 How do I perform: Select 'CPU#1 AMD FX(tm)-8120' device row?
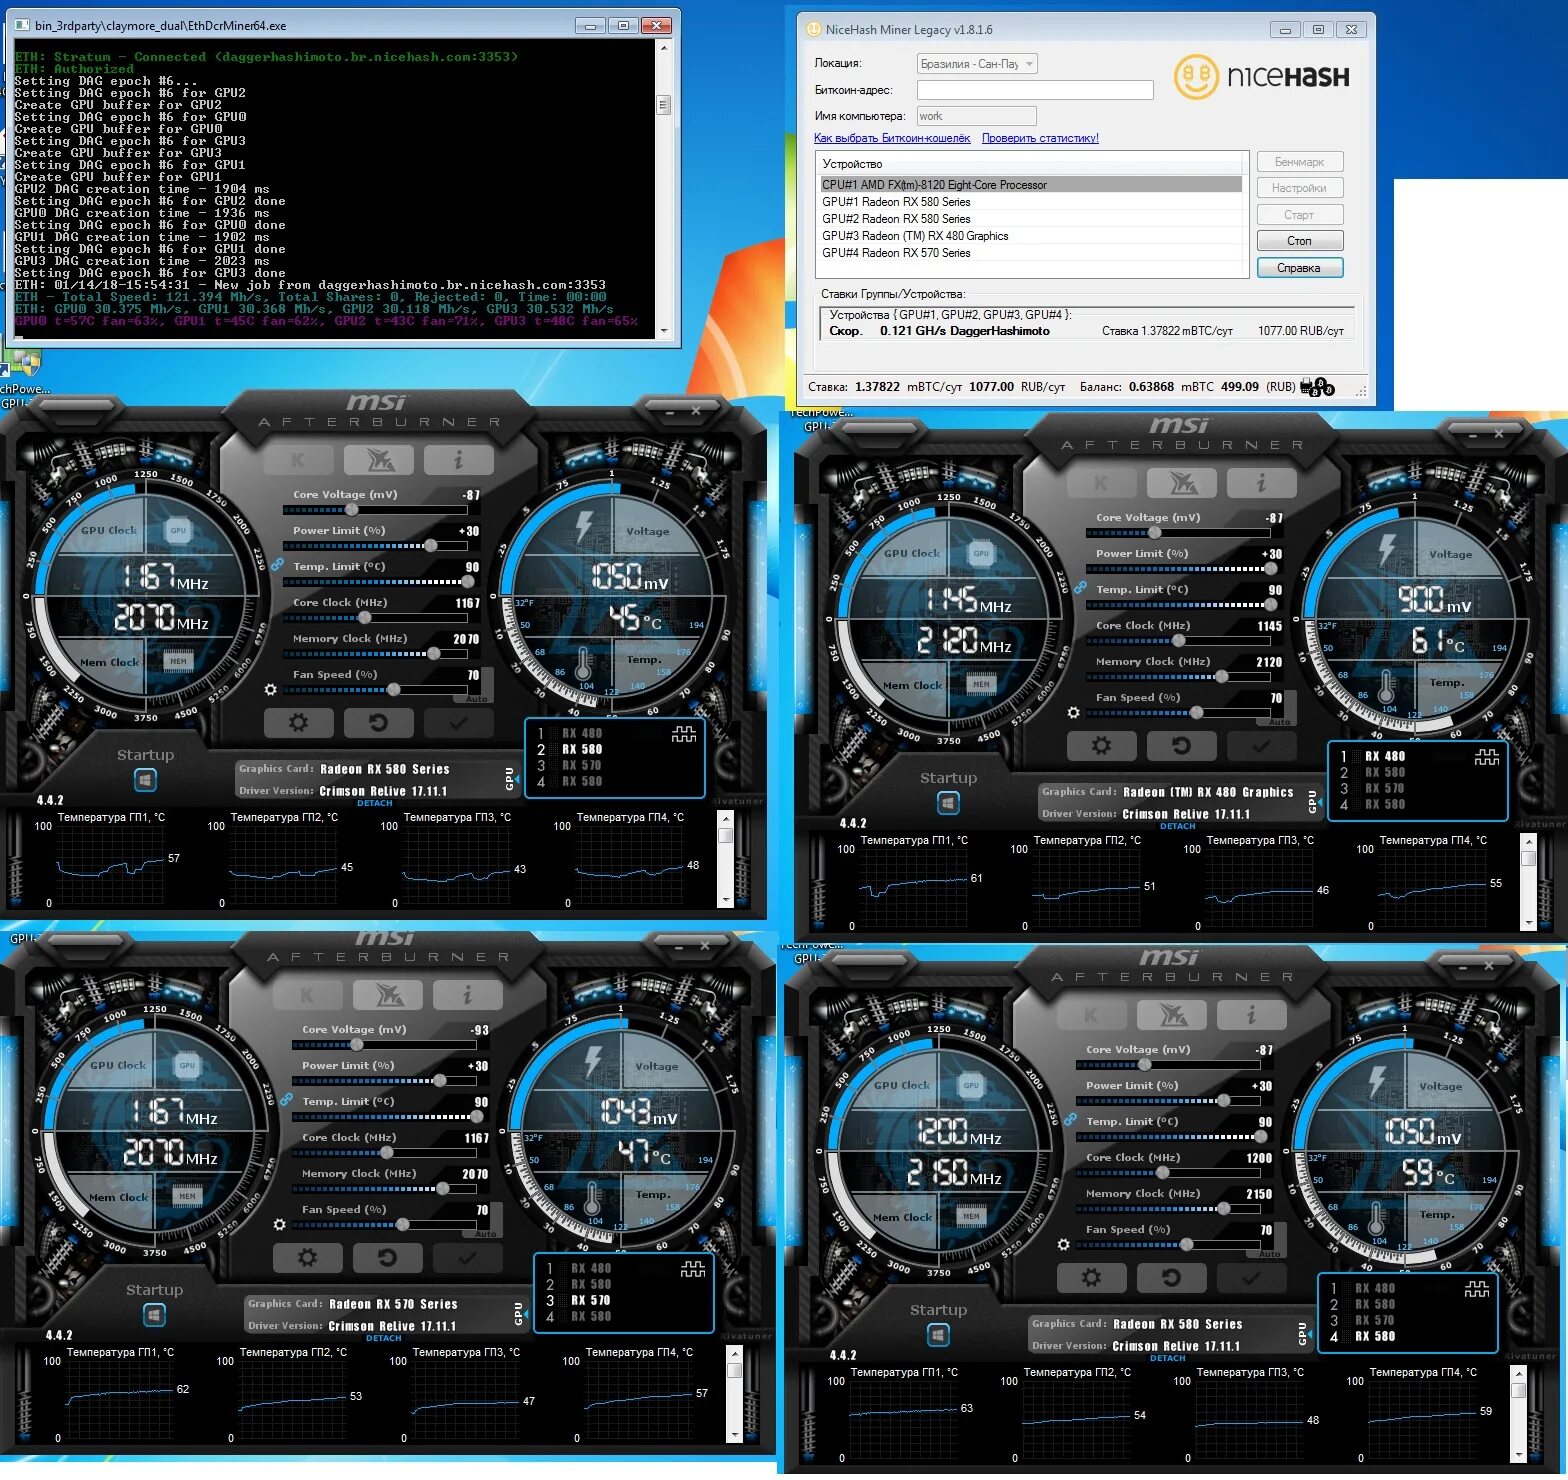pyautogui.click(x=1031, y=185)
